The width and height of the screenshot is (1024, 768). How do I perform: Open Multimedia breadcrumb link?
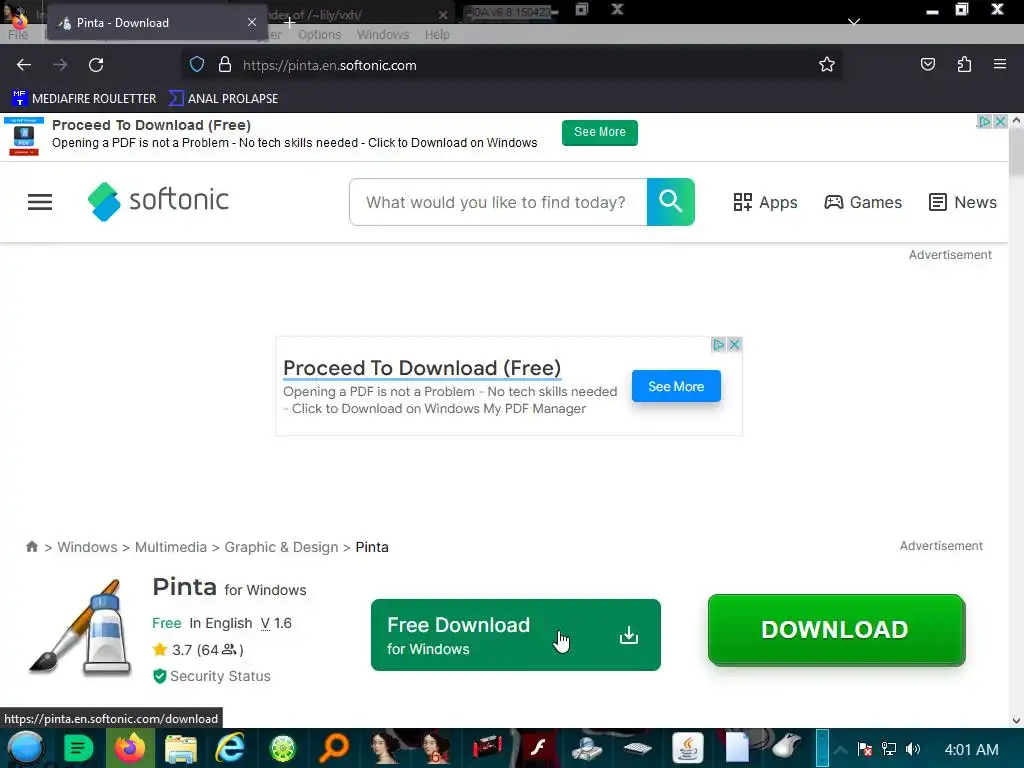coord(170,547)
